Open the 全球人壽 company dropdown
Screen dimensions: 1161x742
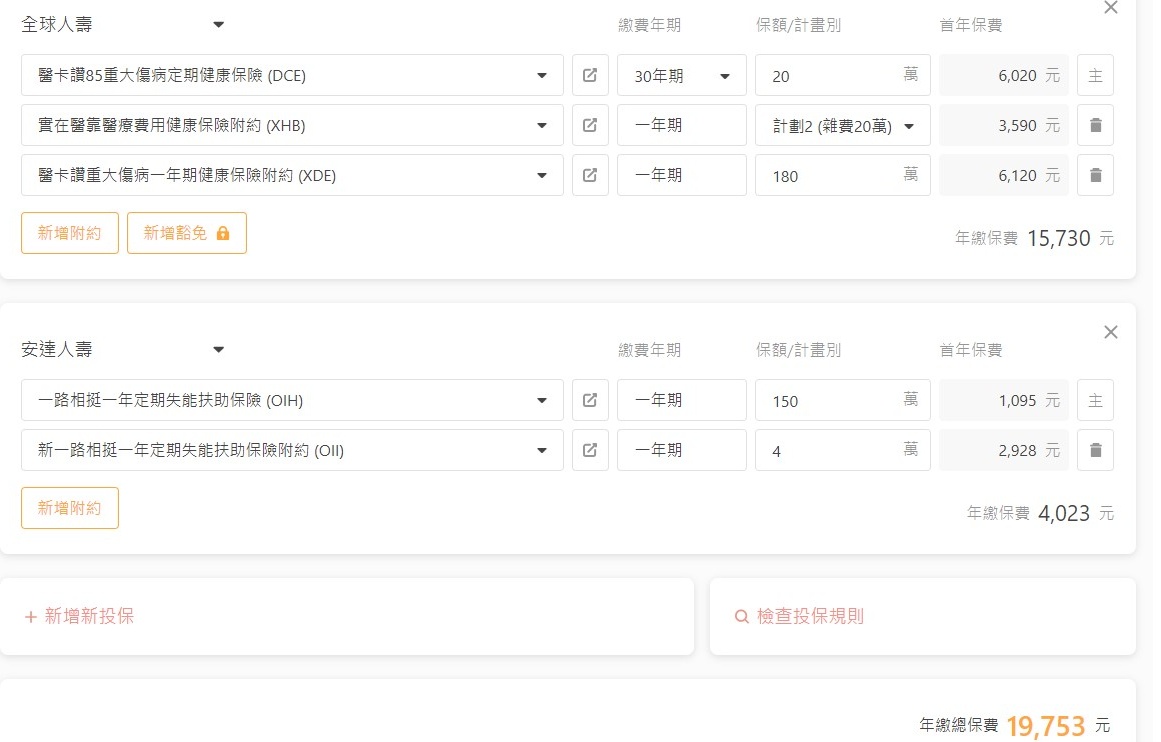(x=219, y=25)
